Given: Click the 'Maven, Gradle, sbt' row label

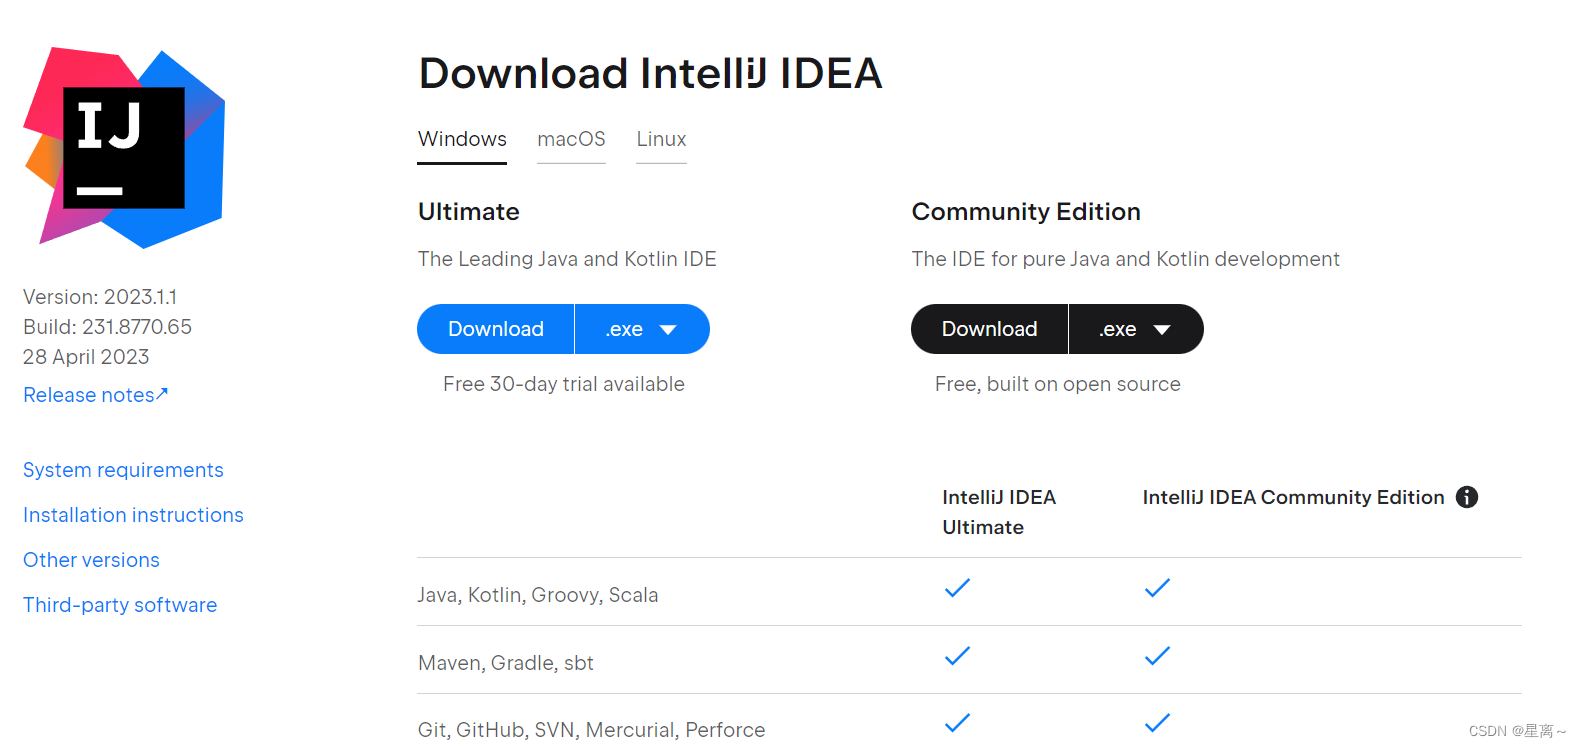Looking at the screenshot, I should coord(506,663).
